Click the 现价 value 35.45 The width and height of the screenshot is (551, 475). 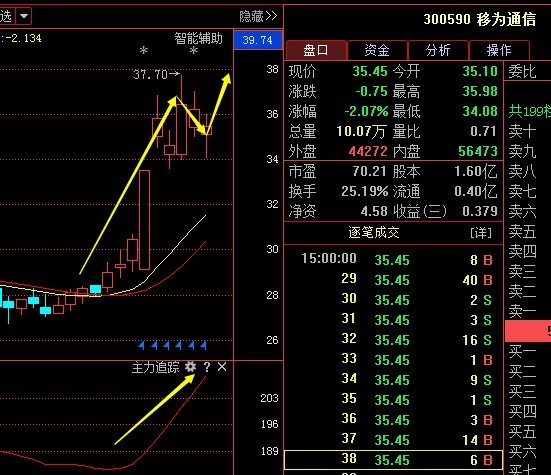(x=370, y=71)
